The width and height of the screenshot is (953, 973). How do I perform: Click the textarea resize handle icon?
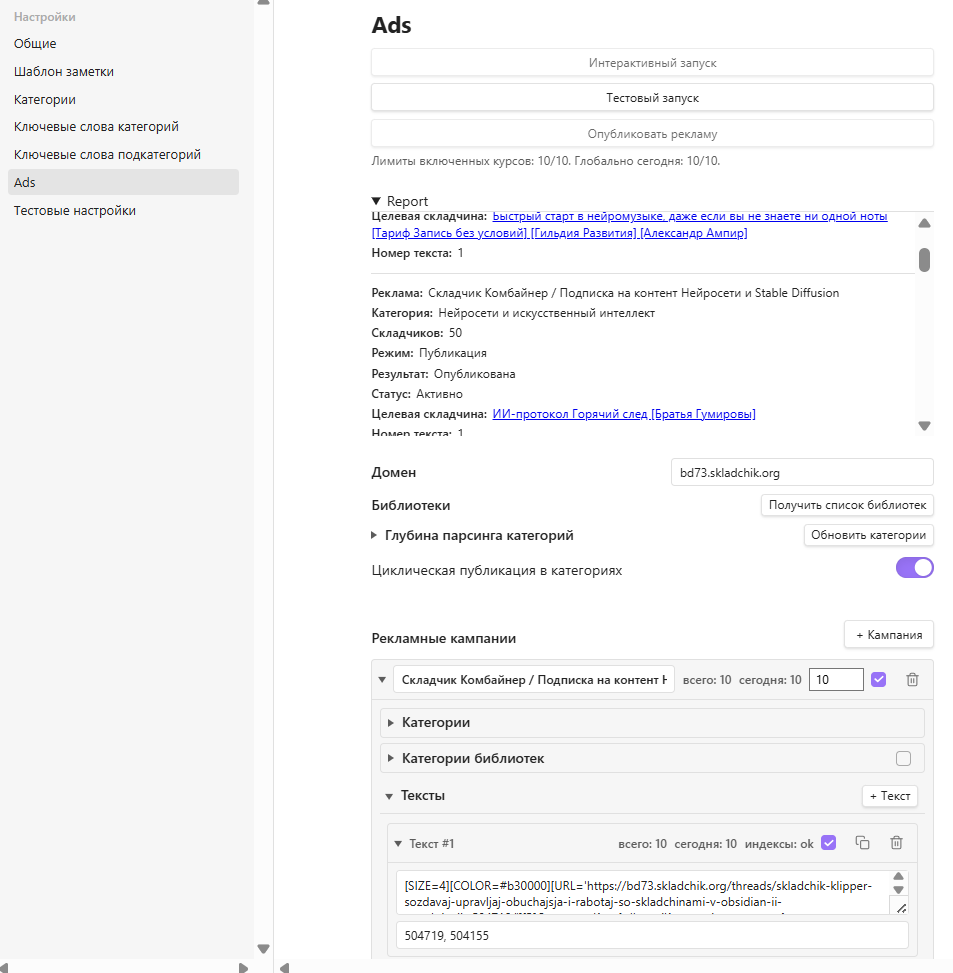(x=899, y=907)
